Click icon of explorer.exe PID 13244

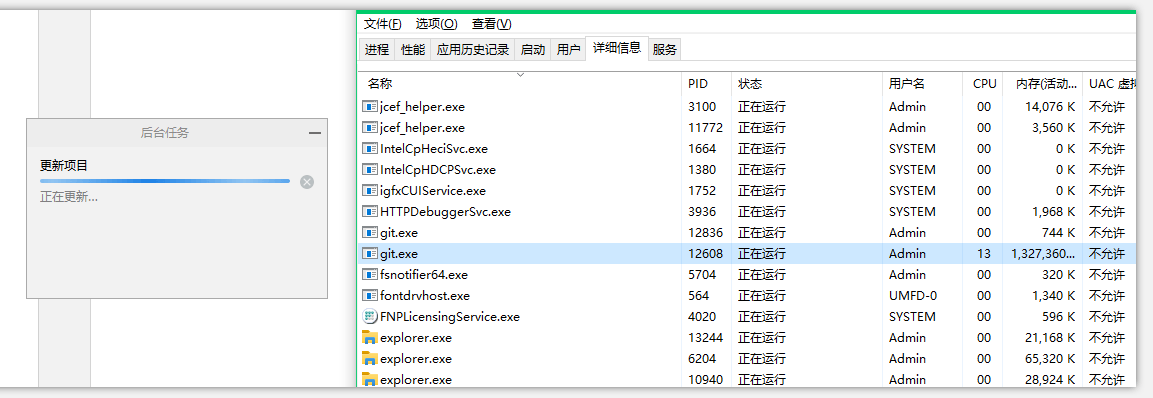point(370,338)
